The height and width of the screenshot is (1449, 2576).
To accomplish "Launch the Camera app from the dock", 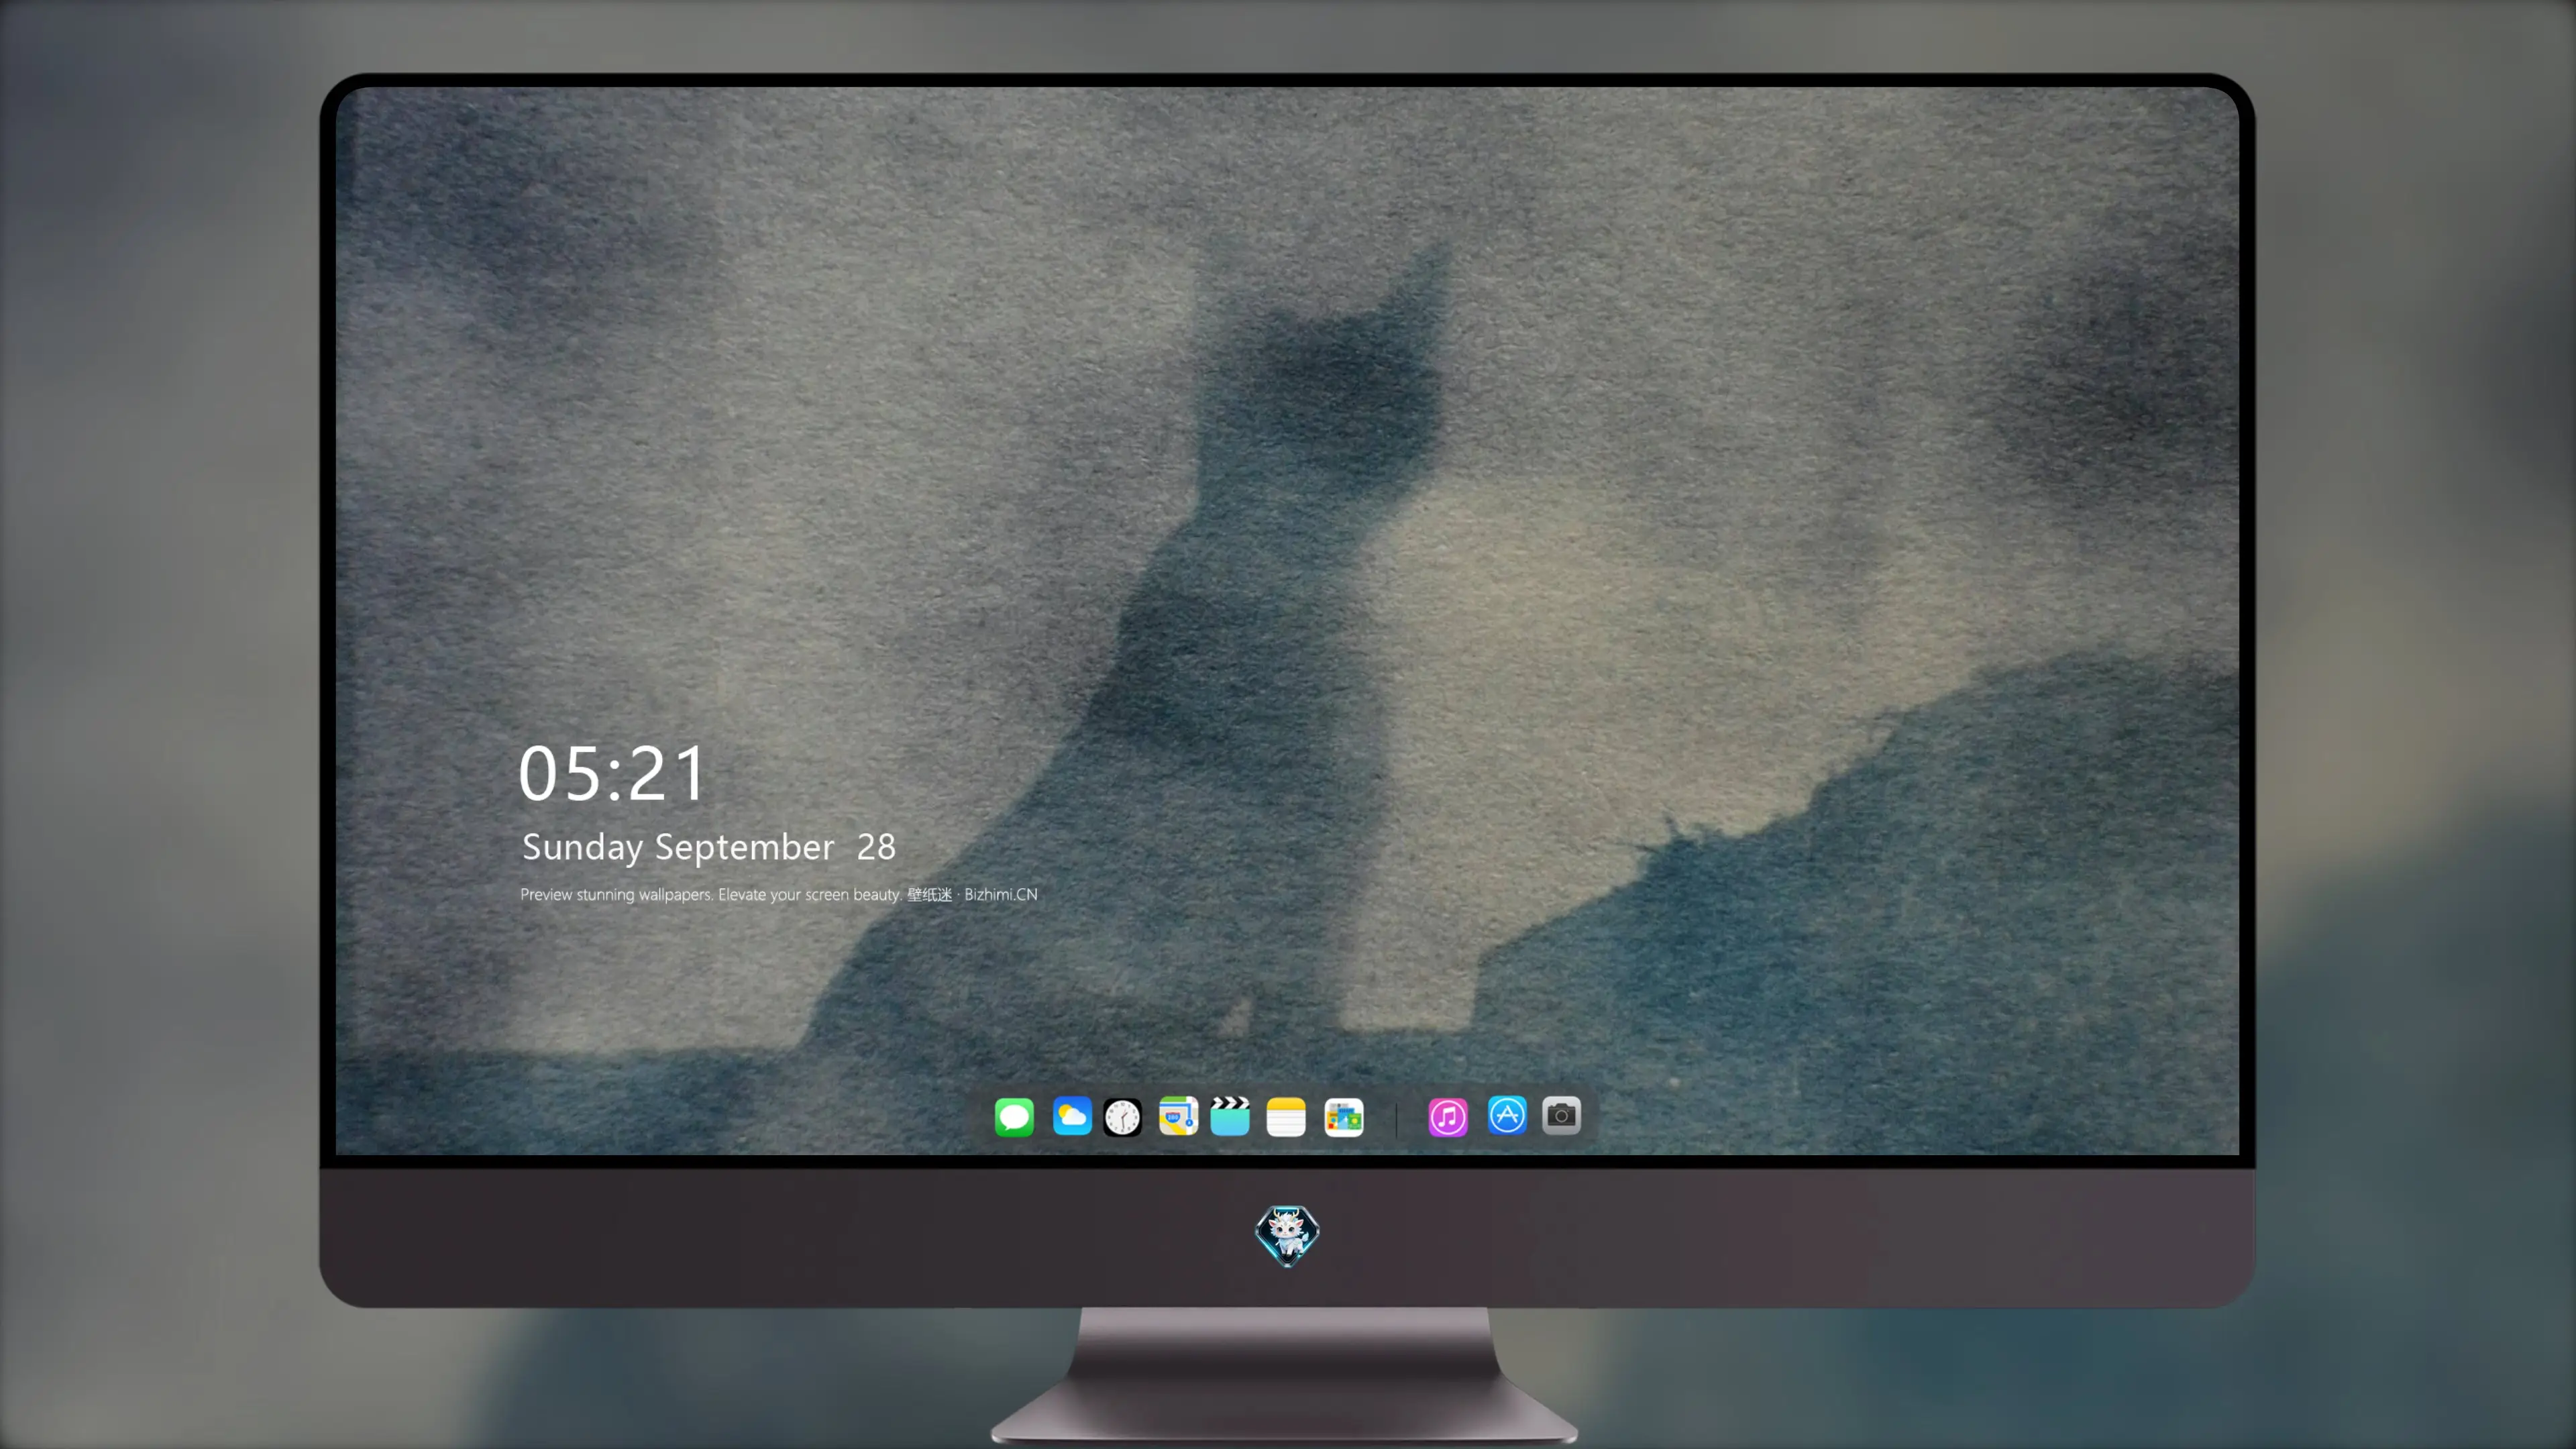I will pyautogui.click(x=1561, y=1115).
